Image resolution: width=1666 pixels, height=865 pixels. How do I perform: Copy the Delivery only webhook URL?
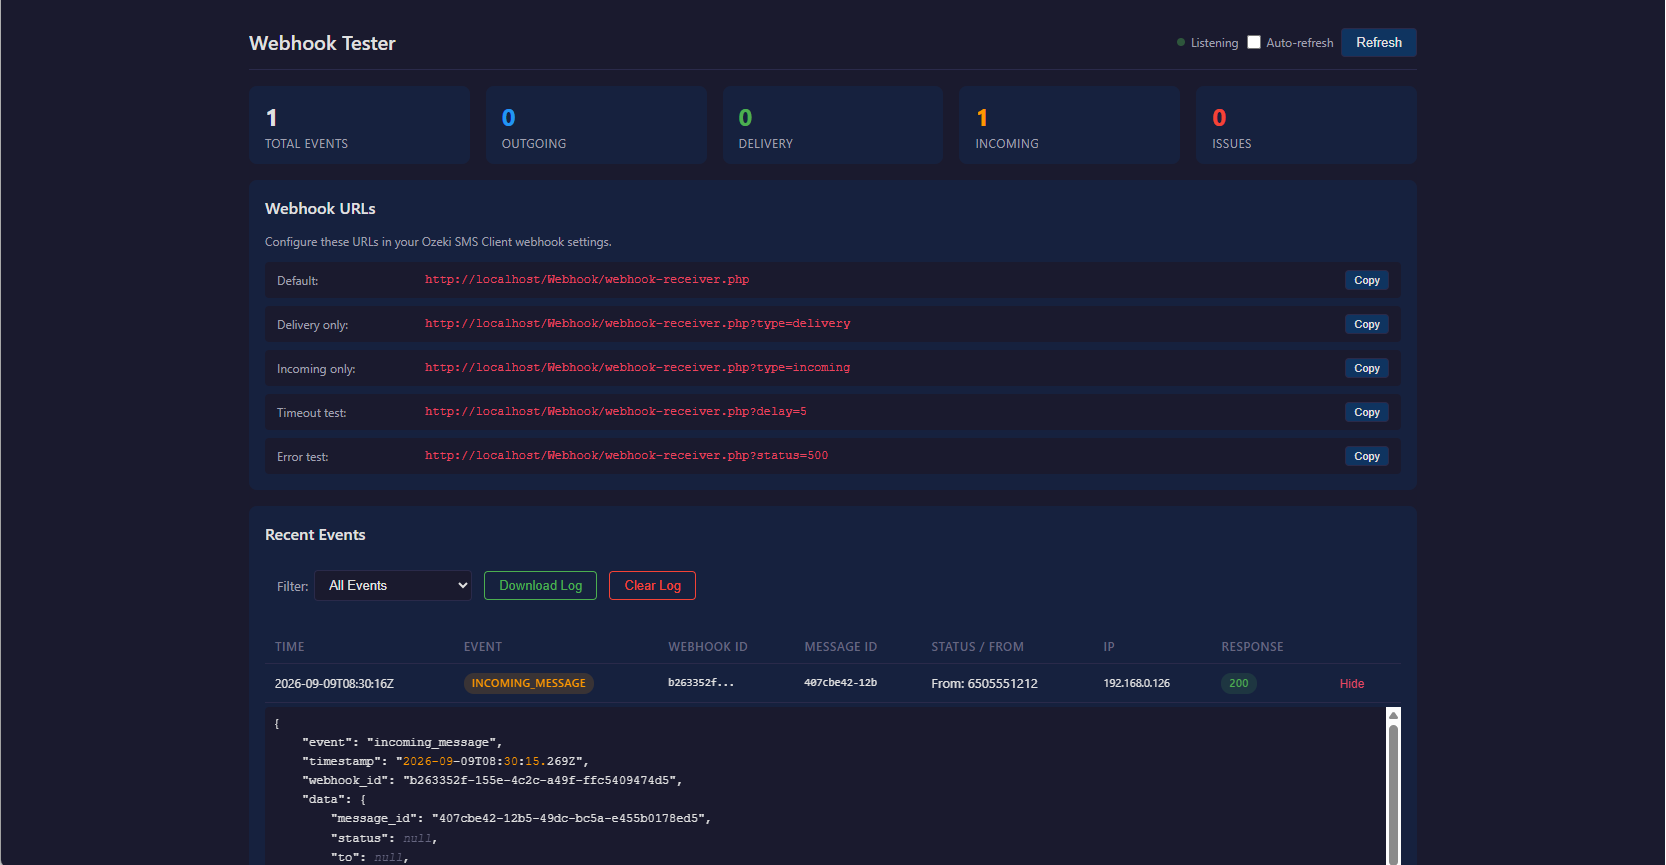coord(1366,324)
